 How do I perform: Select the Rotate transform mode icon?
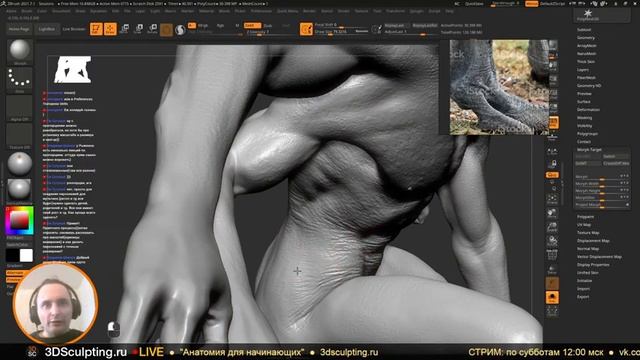tap(153, 29)
